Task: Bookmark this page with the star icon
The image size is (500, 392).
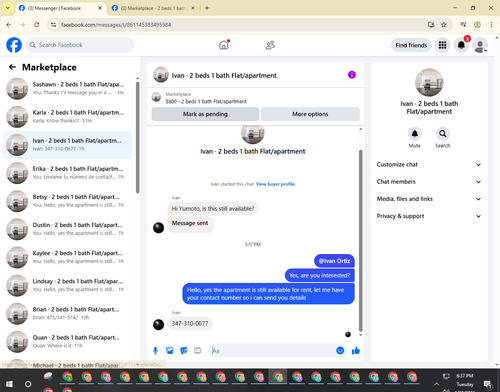Action: tap(444, 25)
